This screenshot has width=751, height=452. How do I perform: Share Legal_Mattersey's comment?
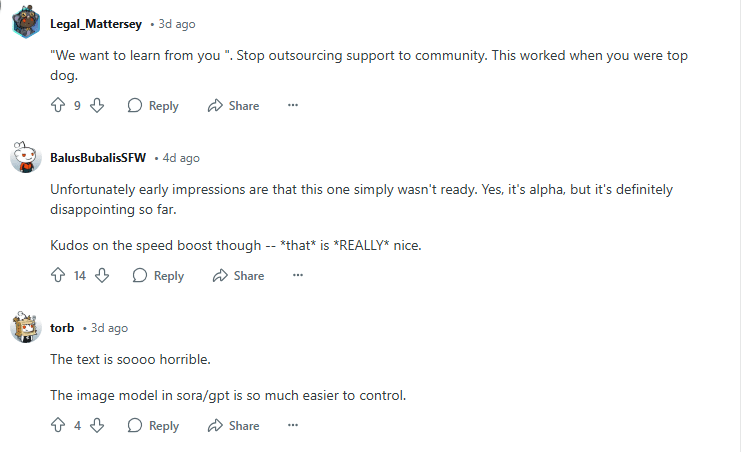coord(233,106)
